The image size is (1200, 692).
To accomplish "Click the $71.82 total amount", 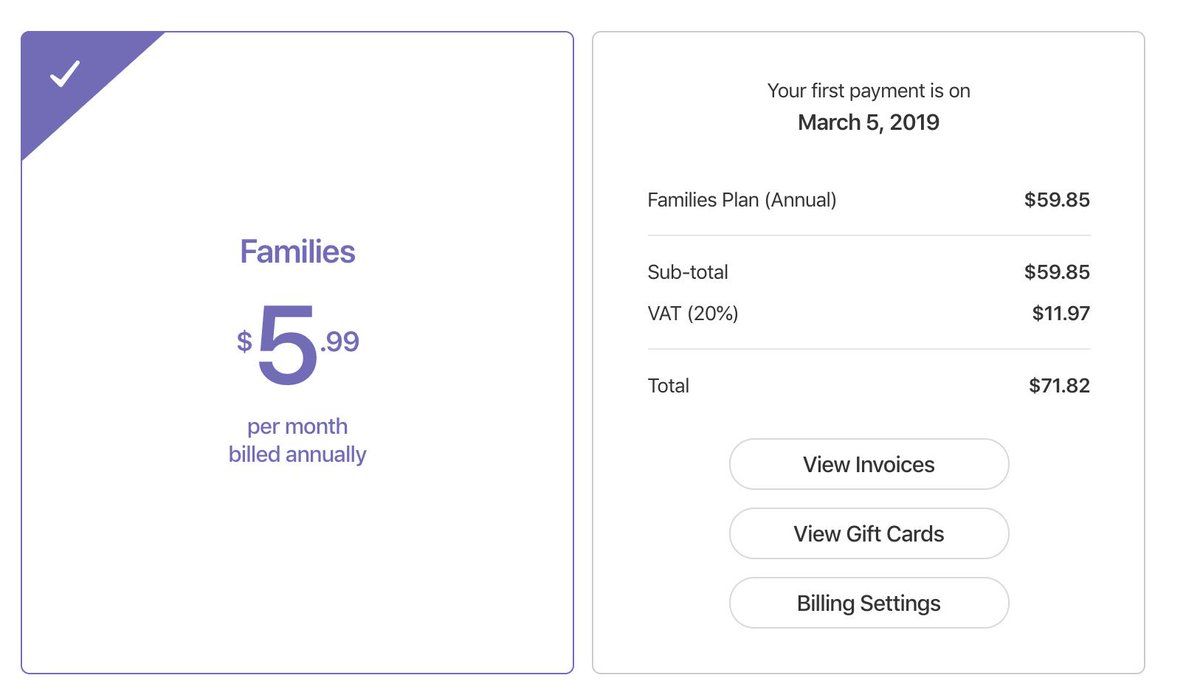I will pyautogui.click(x=1058, y=386).
